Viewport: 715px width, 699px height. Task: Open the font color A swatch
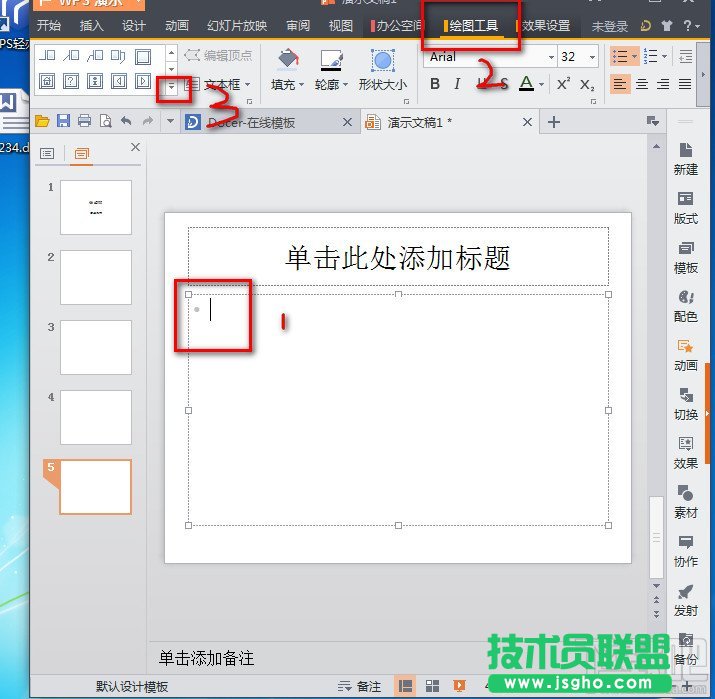[x=526, y=85]
